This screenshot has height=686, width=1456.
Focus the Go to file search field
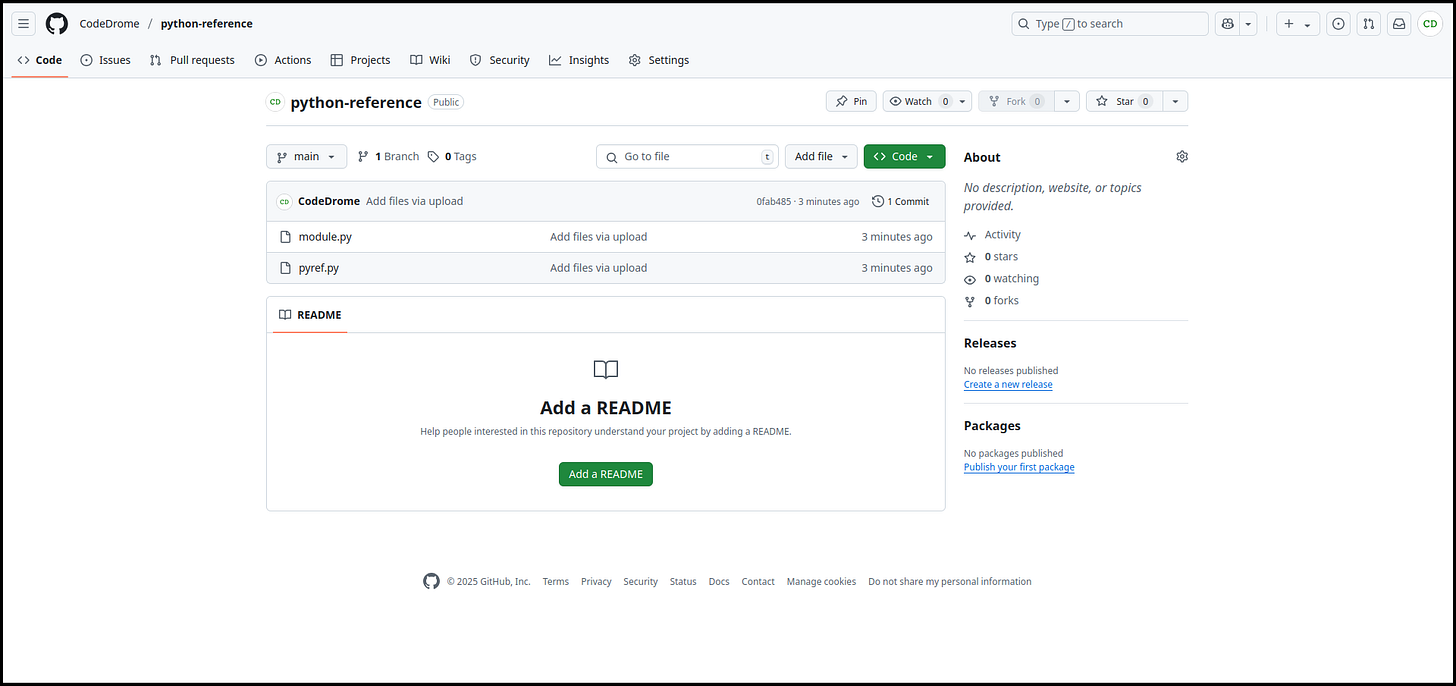688,156
